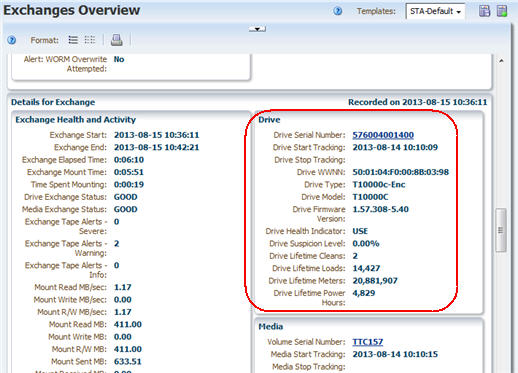Open the STA-Default templates dropdown

pos(435,11)
